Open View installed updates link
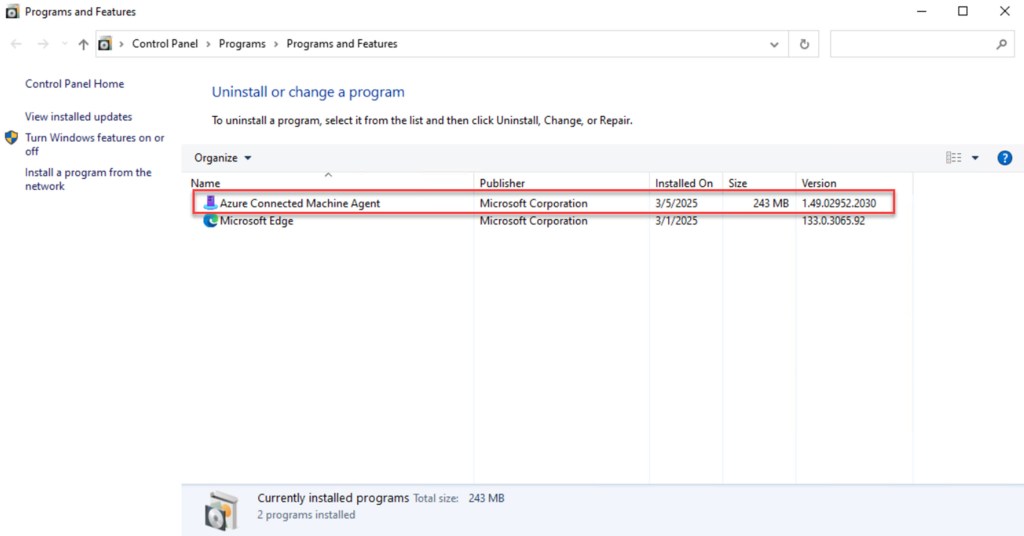Viewport: 1024px width, 536px height. [79, 117]
